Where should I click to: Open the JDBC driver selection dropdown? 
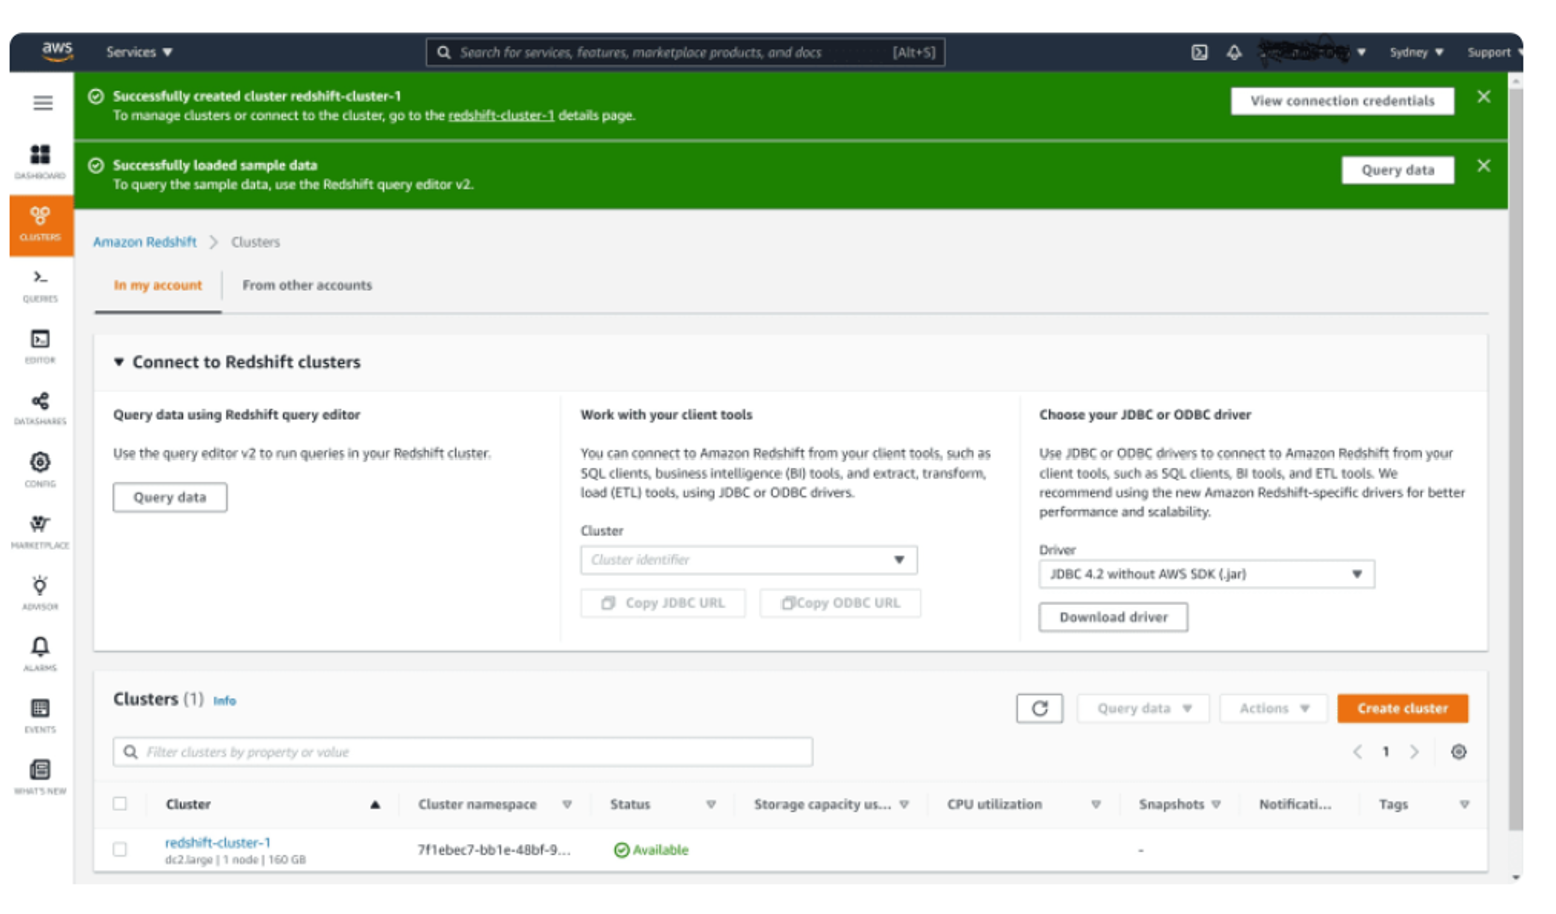[1206, 574]
